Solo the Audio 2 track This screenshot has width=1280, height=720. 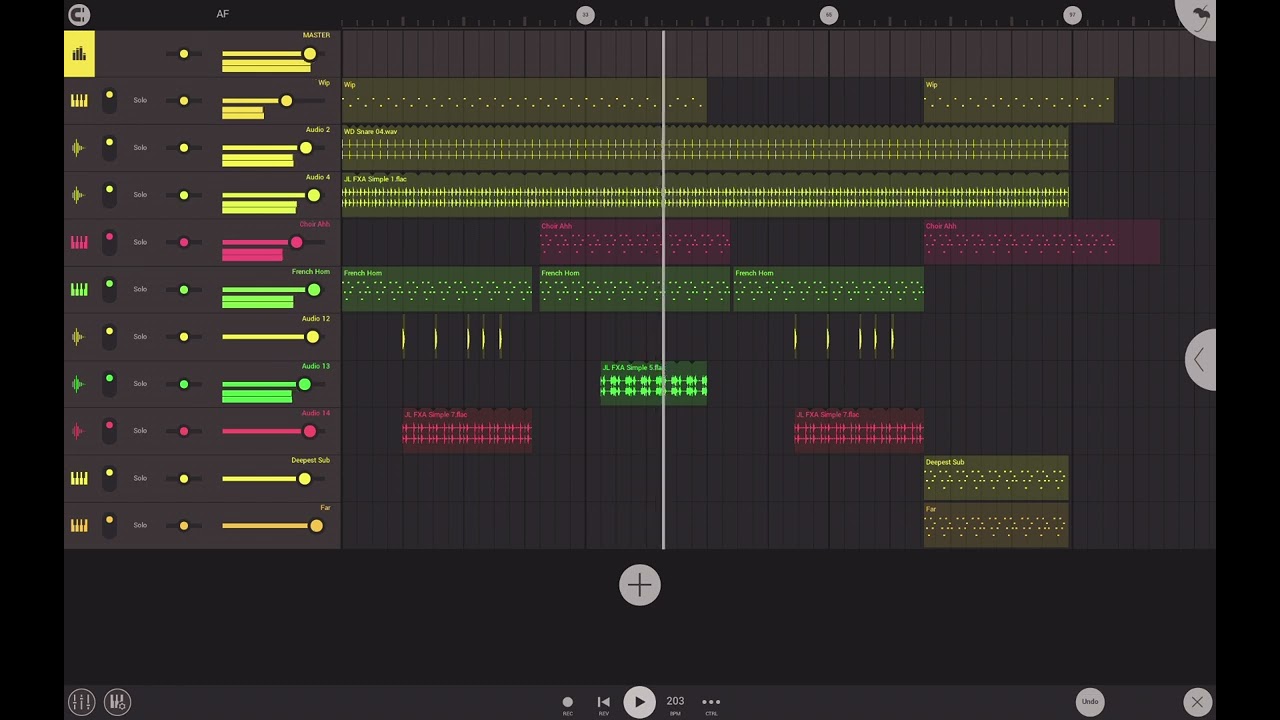tap(140, 147)
